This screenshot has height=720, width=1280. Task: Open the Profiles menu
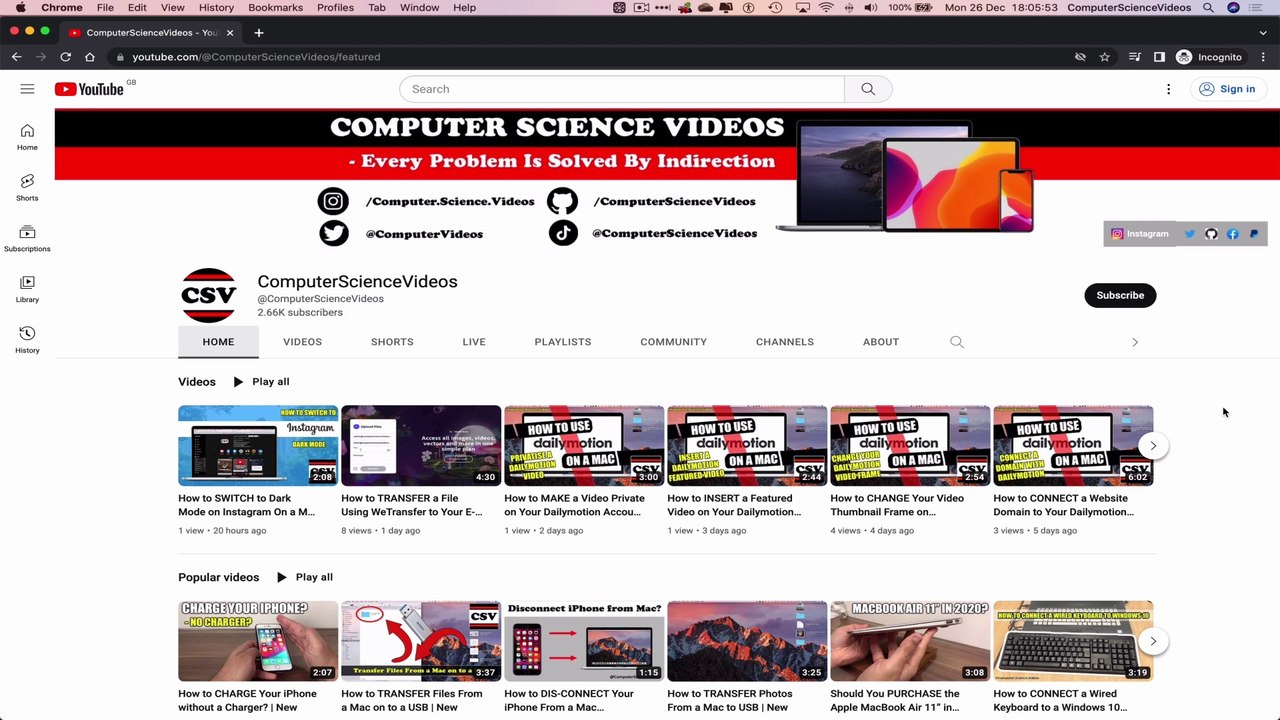[x=335, y=8]
